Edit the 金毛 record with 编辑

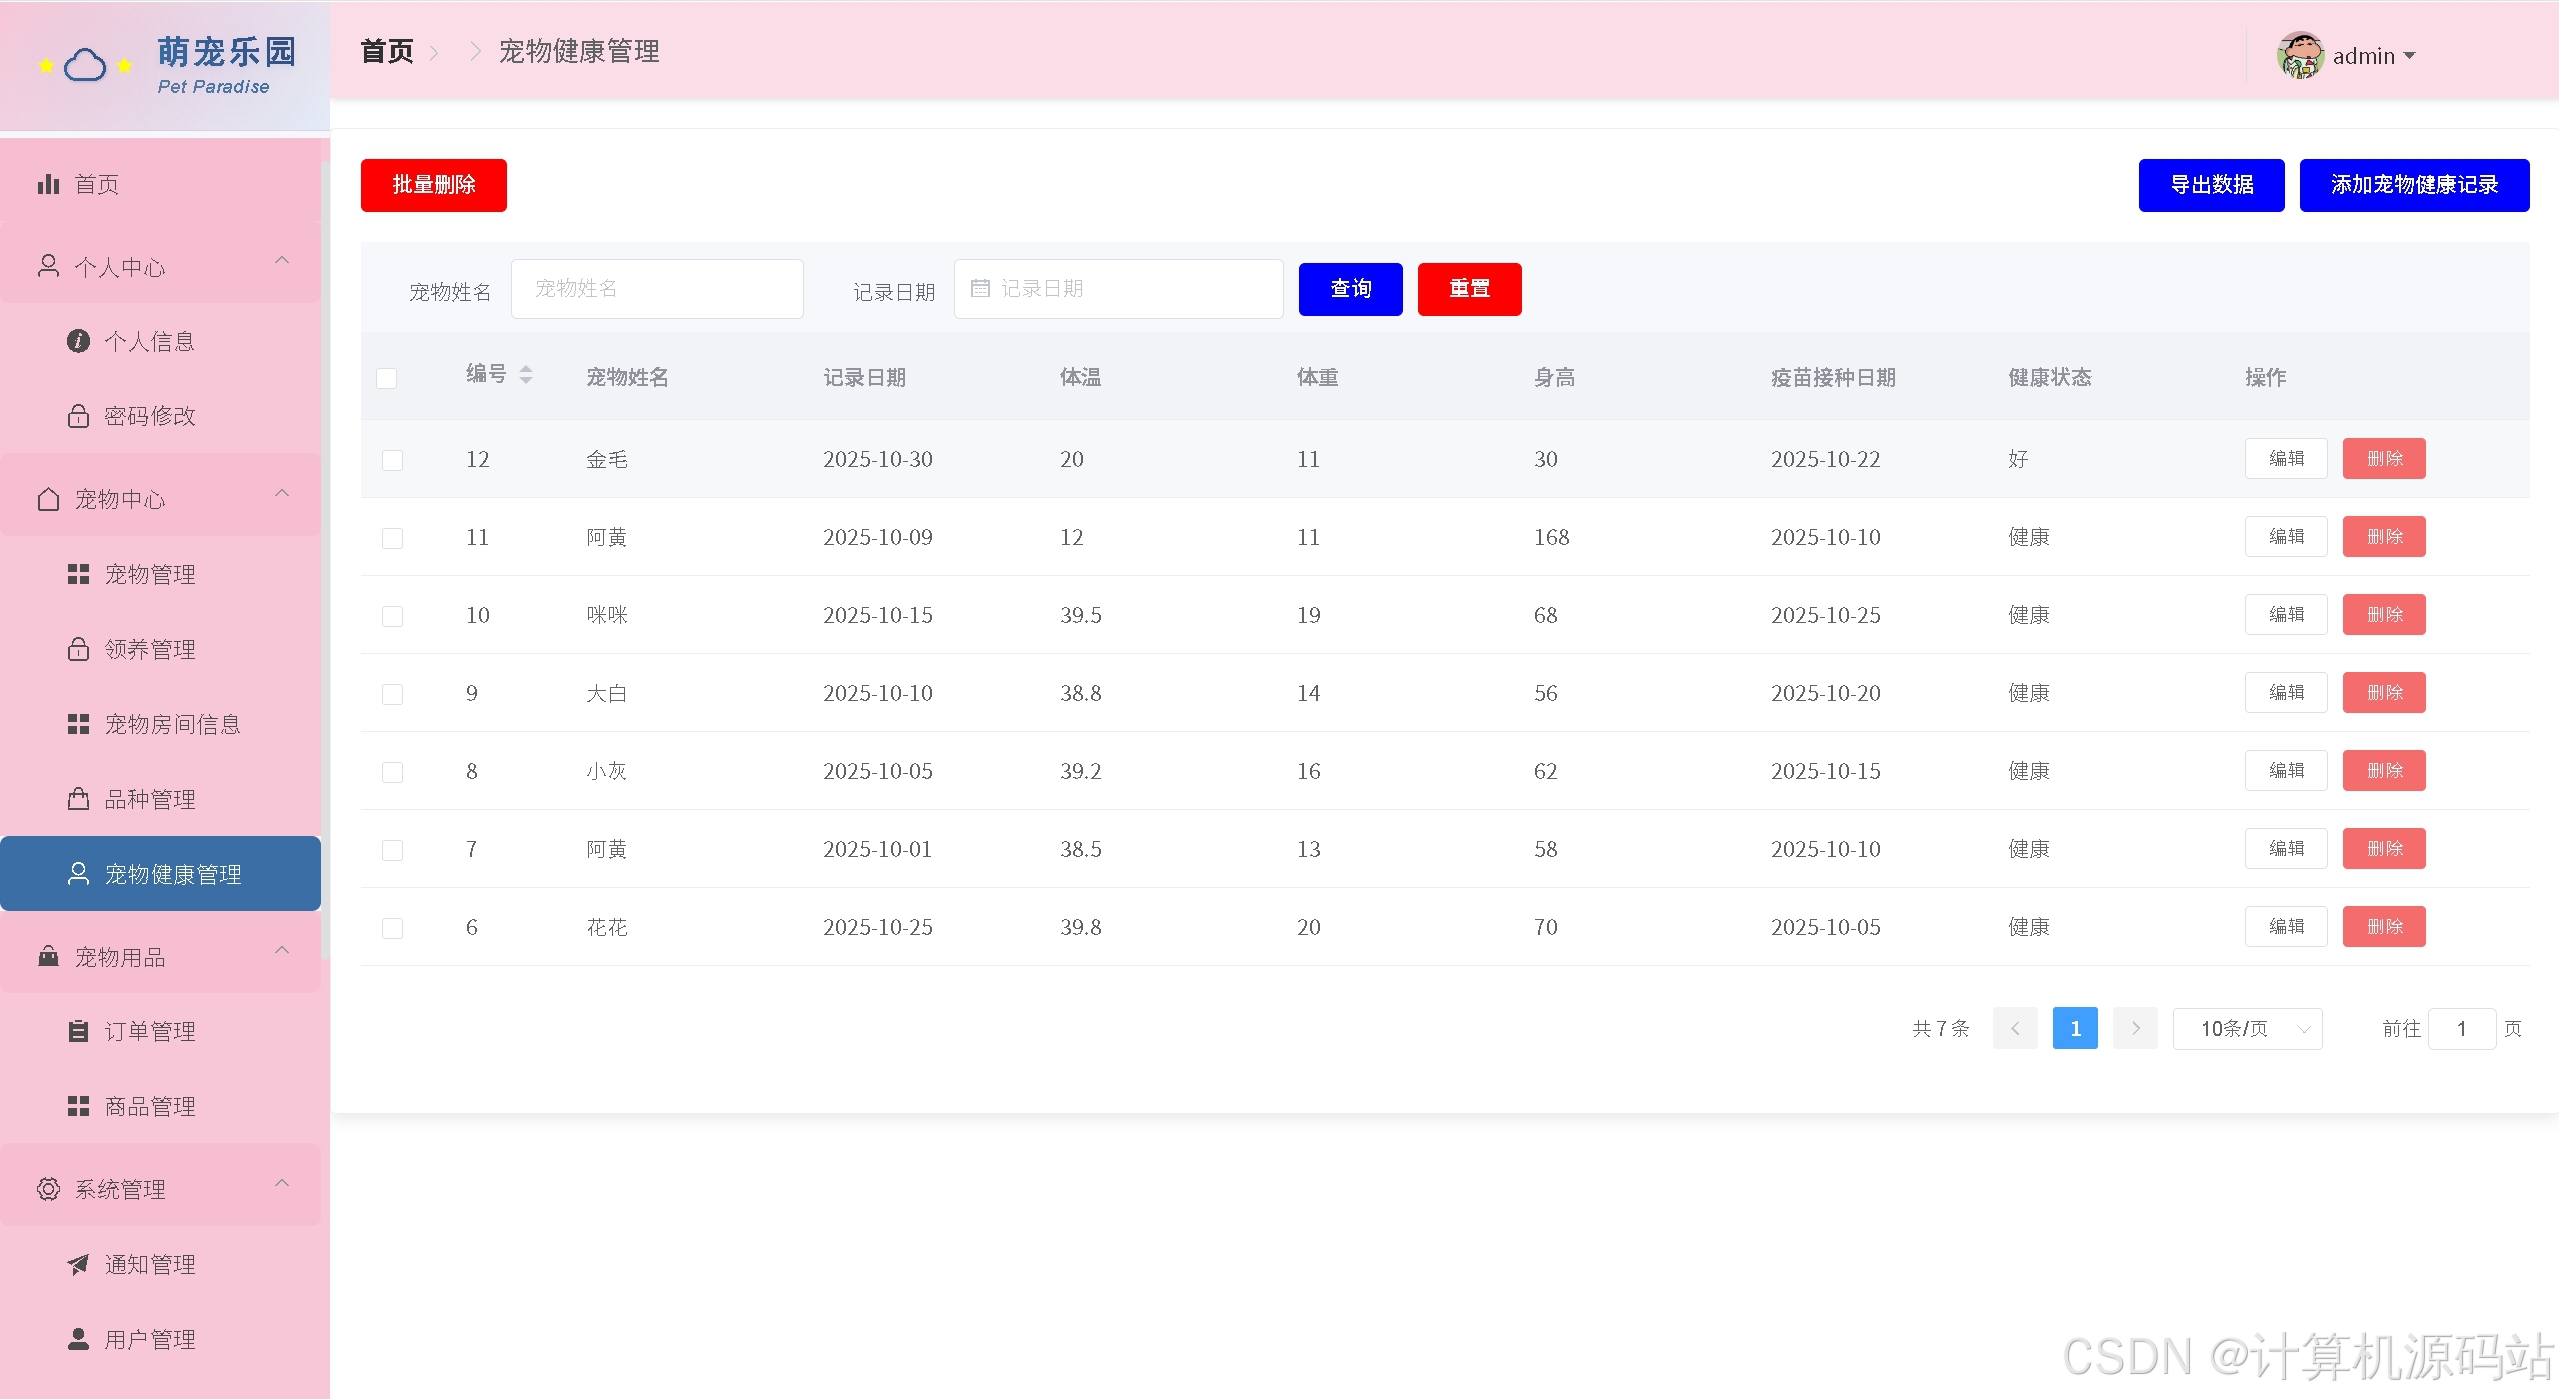pos(2285,458)
